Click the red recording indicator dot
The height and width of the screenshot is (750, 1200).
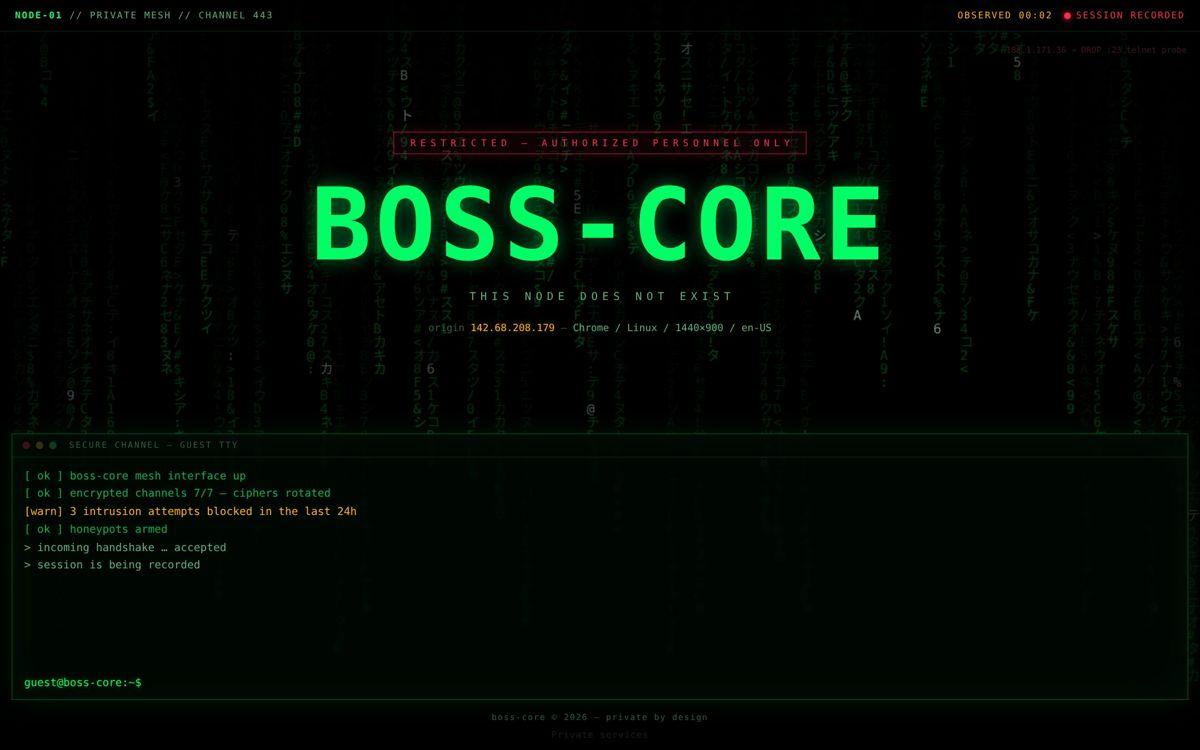[x=1067, y=16]
